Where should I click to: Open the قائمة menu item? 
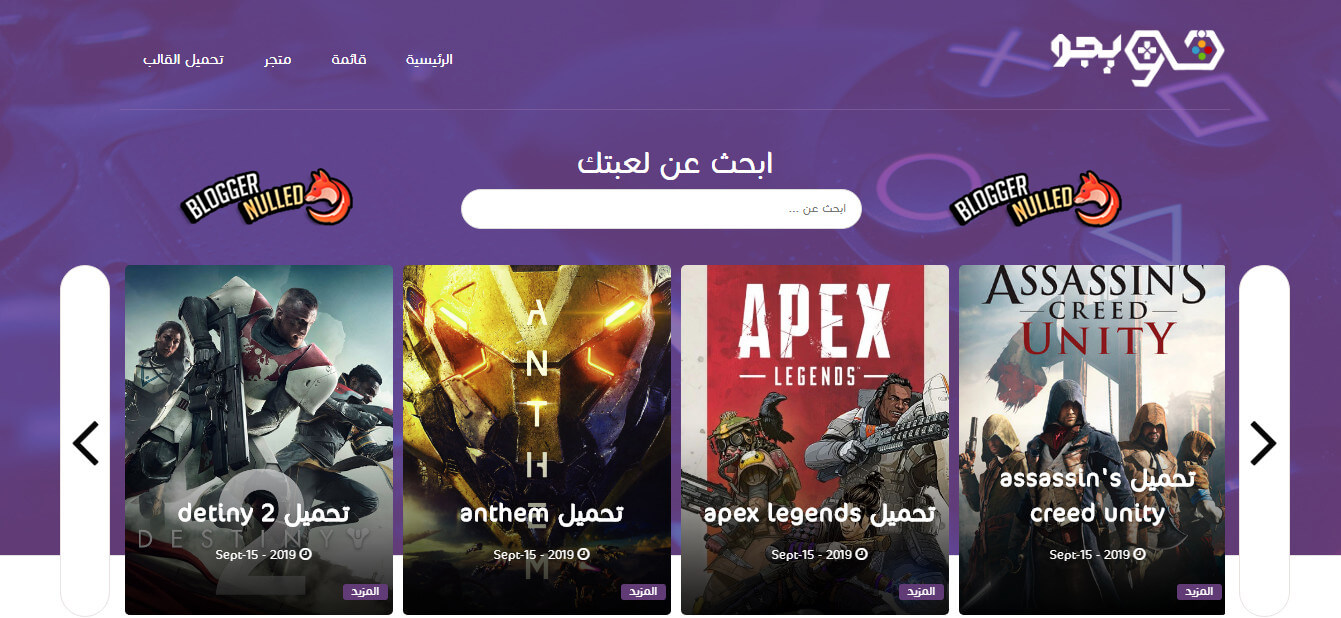[x=349, y=60]
